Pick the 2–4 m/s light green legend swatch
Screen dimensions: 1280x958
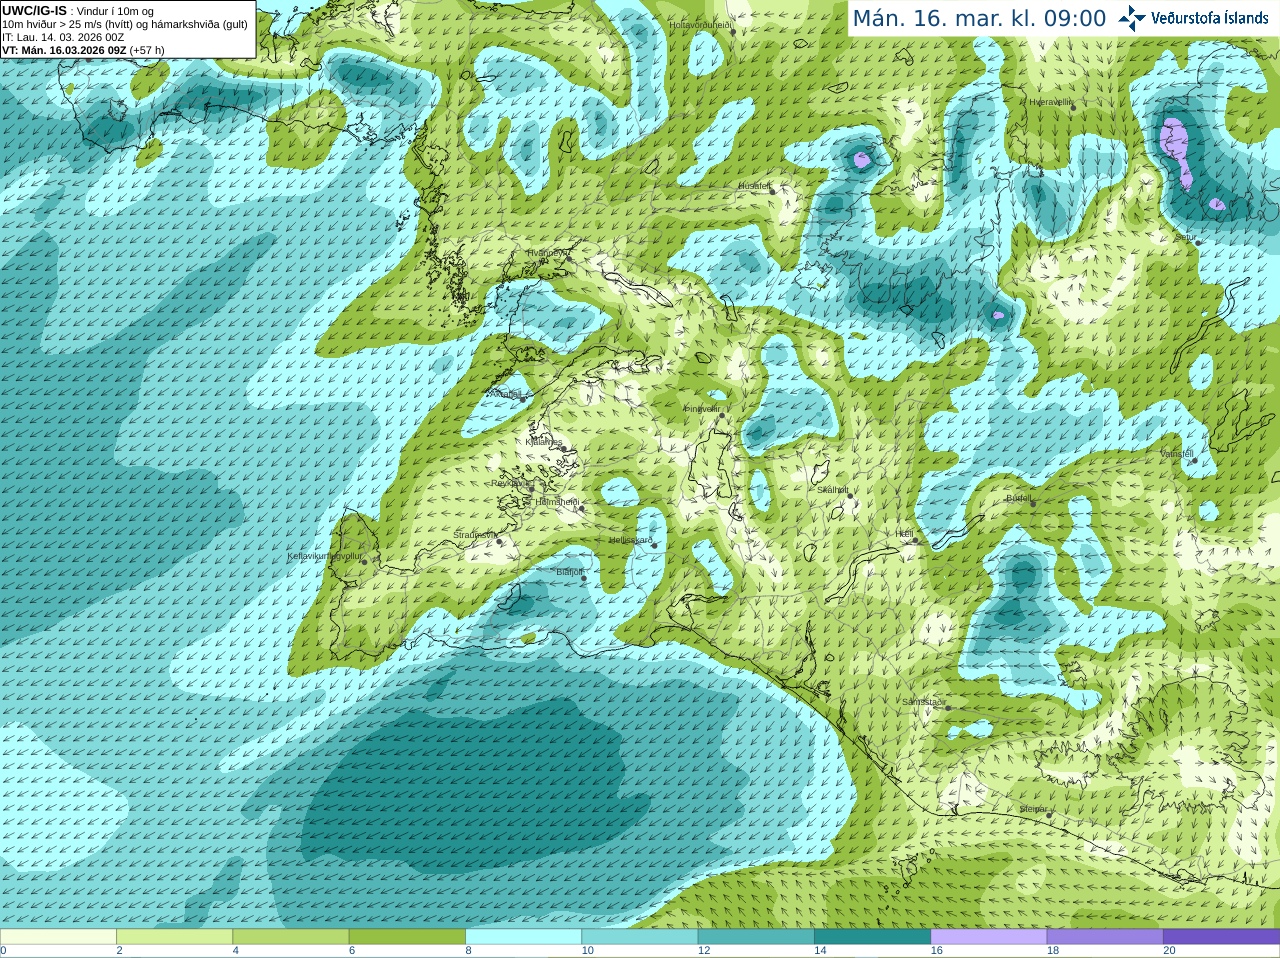174,937
